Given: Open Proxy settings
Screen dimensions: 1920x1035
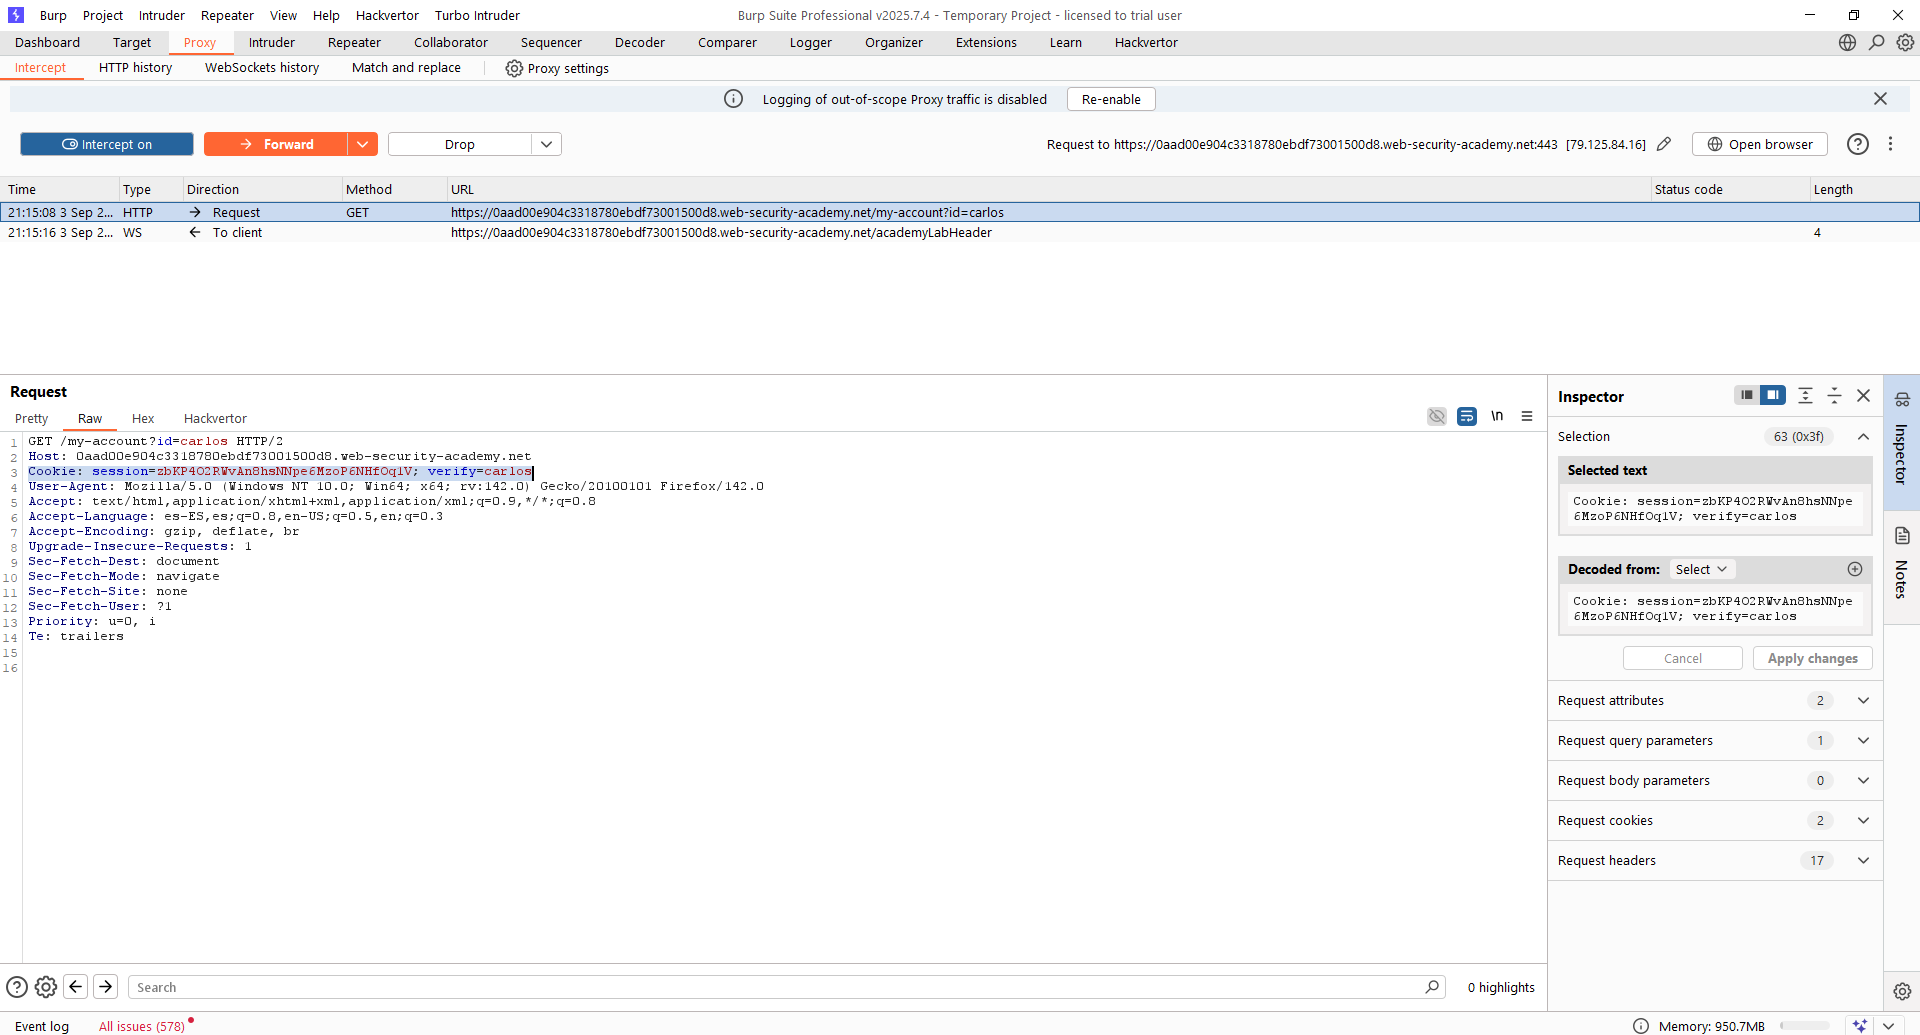Looking at the screenshot, I should [x=557, y=68].
